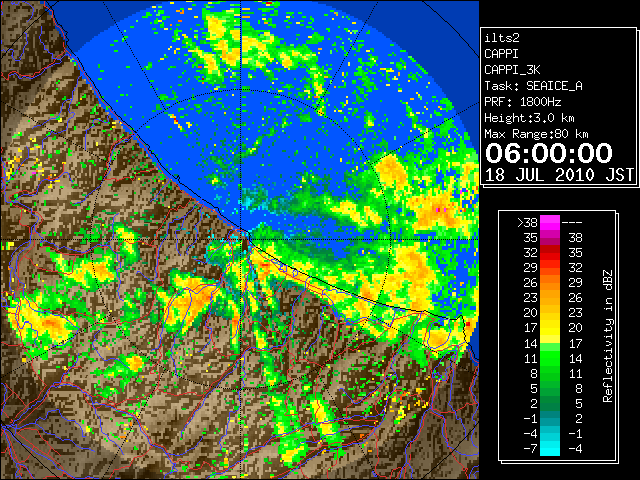The width and height of the screenshot is (640, 480).
Task: Click the '18 JUL 2010 JST' date
Action: tap(560, 175)
